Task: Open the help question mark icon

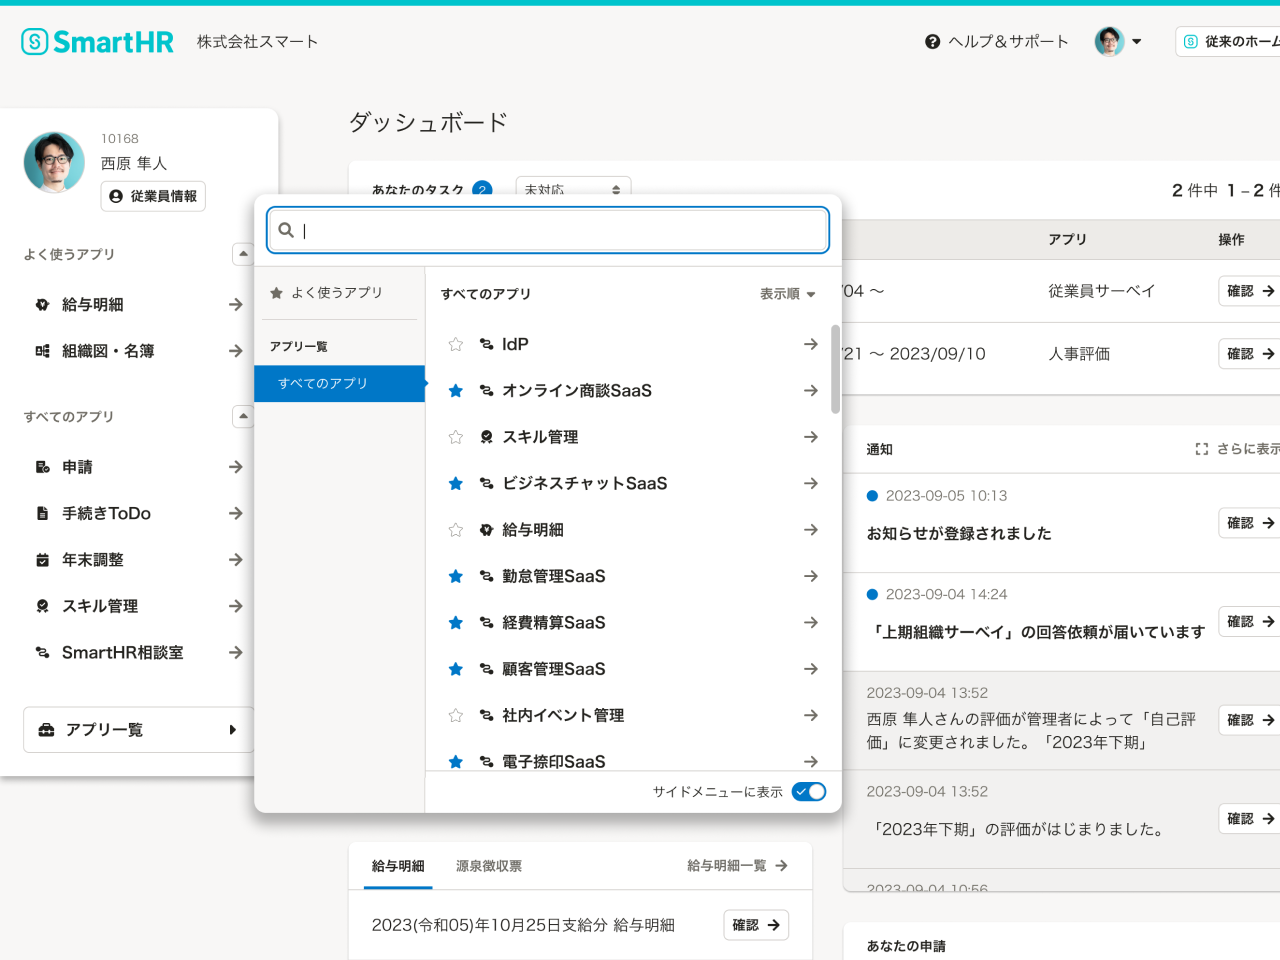Action: pos(933,42)
